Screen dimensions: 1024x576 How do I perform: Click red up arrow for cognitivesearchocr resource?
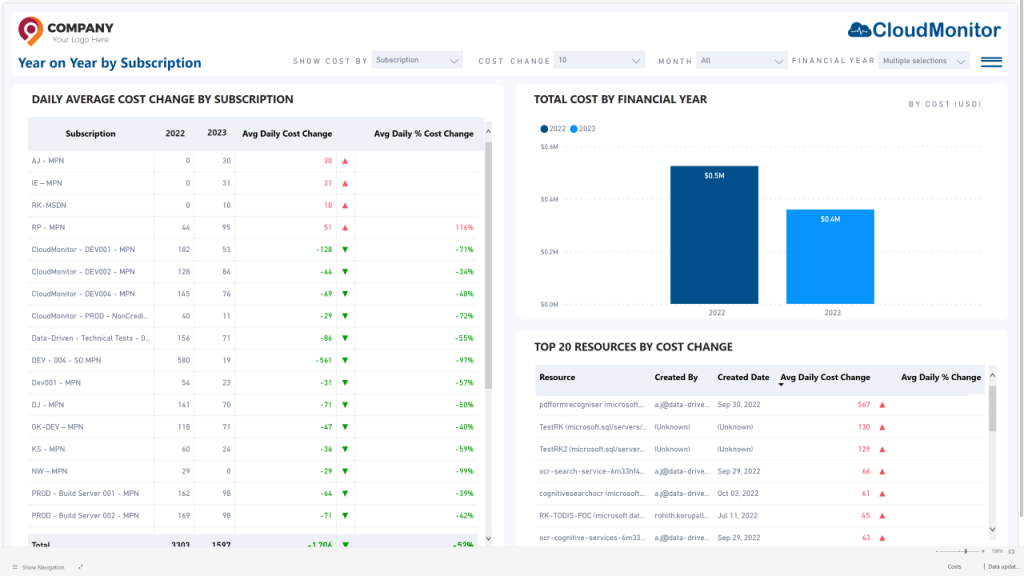(x=882, y=494)
